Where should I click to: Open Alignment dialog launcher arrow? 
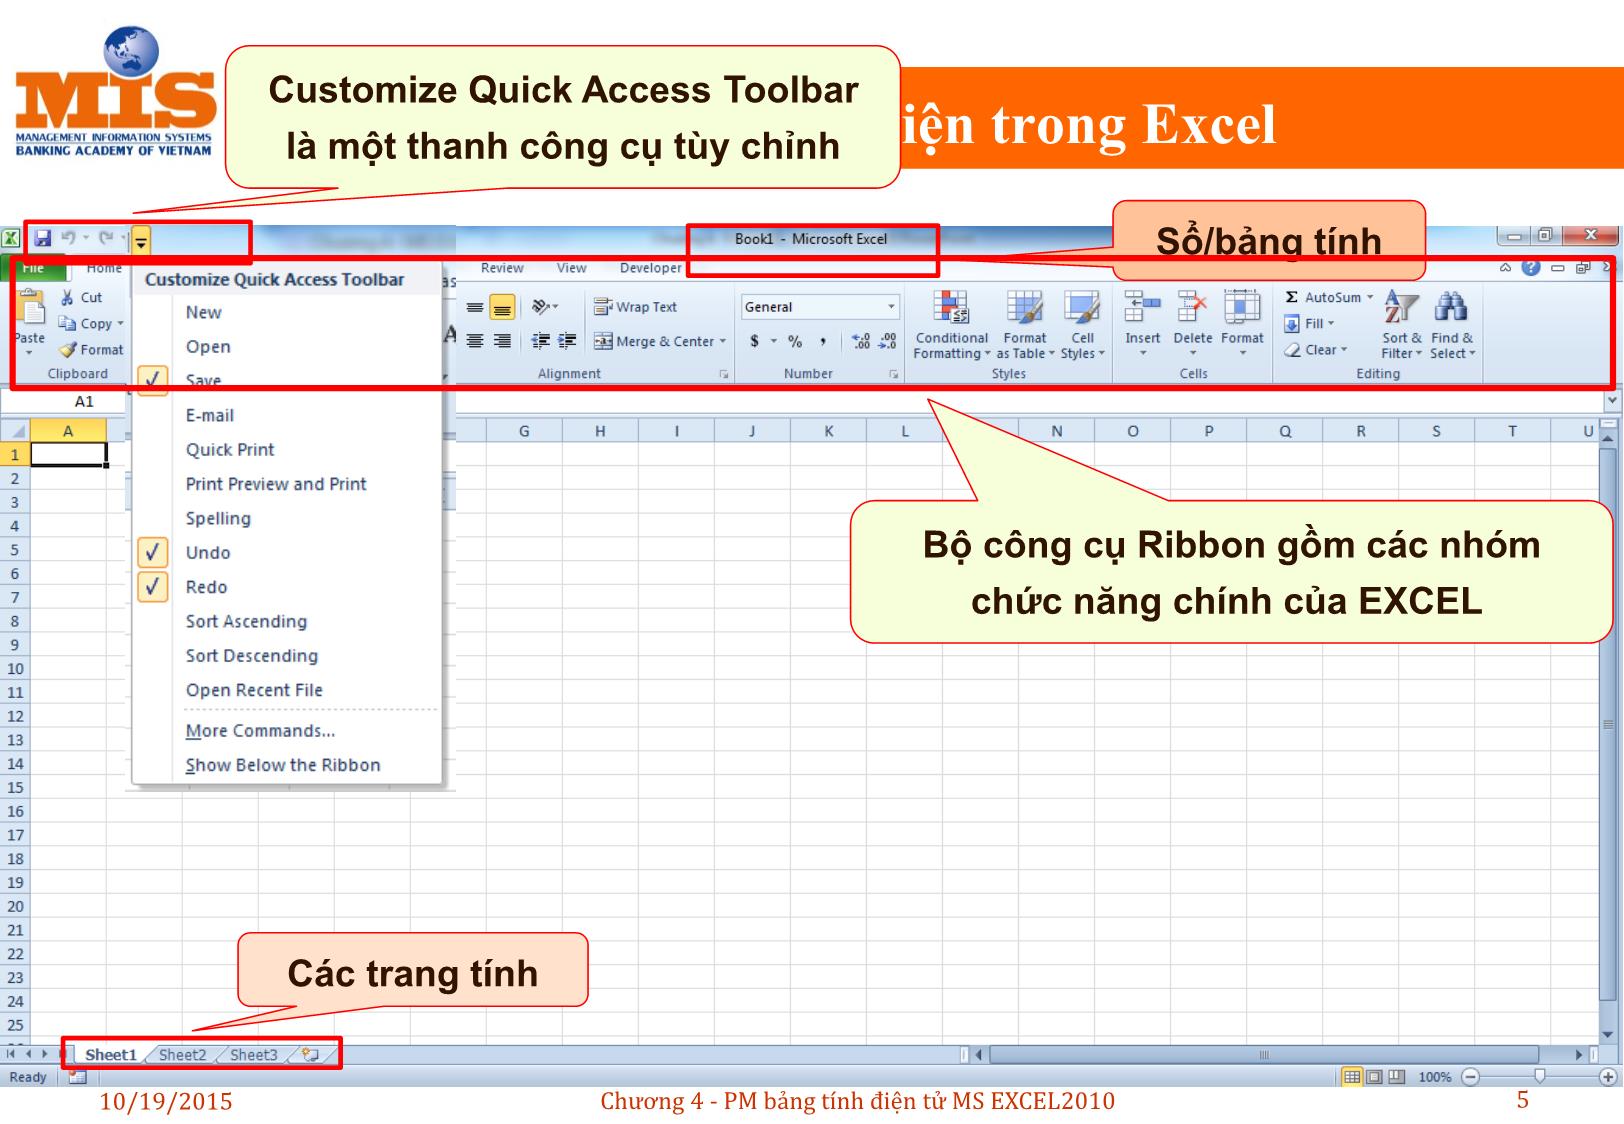(723, 374)
